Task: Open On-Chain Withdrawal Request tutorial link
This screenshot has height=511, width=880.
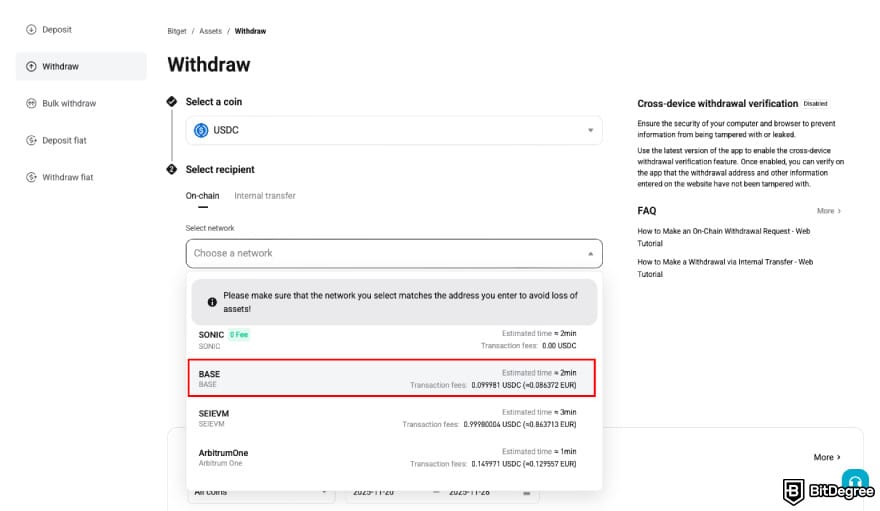Action: tap(723, 237)
